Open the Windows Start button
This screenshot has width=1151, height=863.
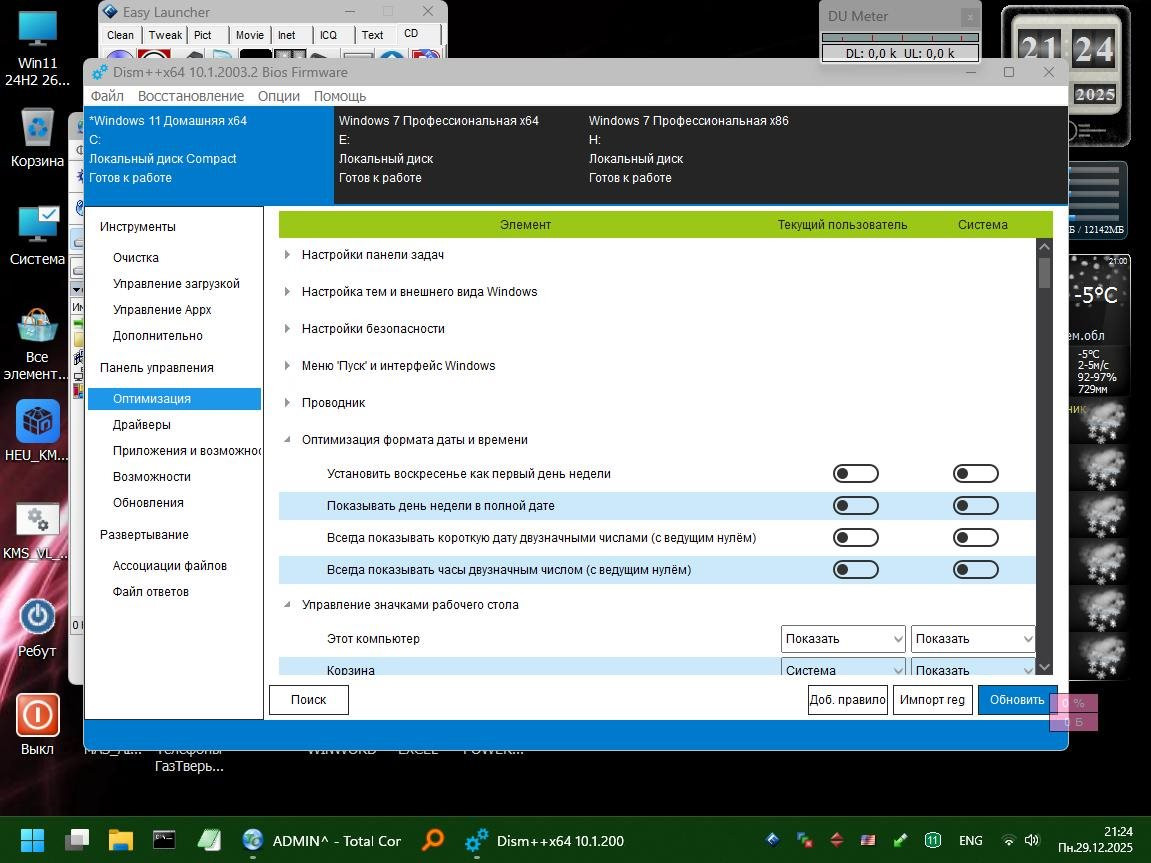coord(32,840)
